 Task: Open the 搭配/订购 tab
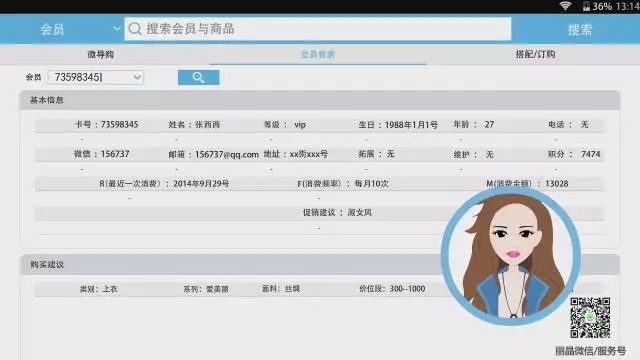pos(535,54)
